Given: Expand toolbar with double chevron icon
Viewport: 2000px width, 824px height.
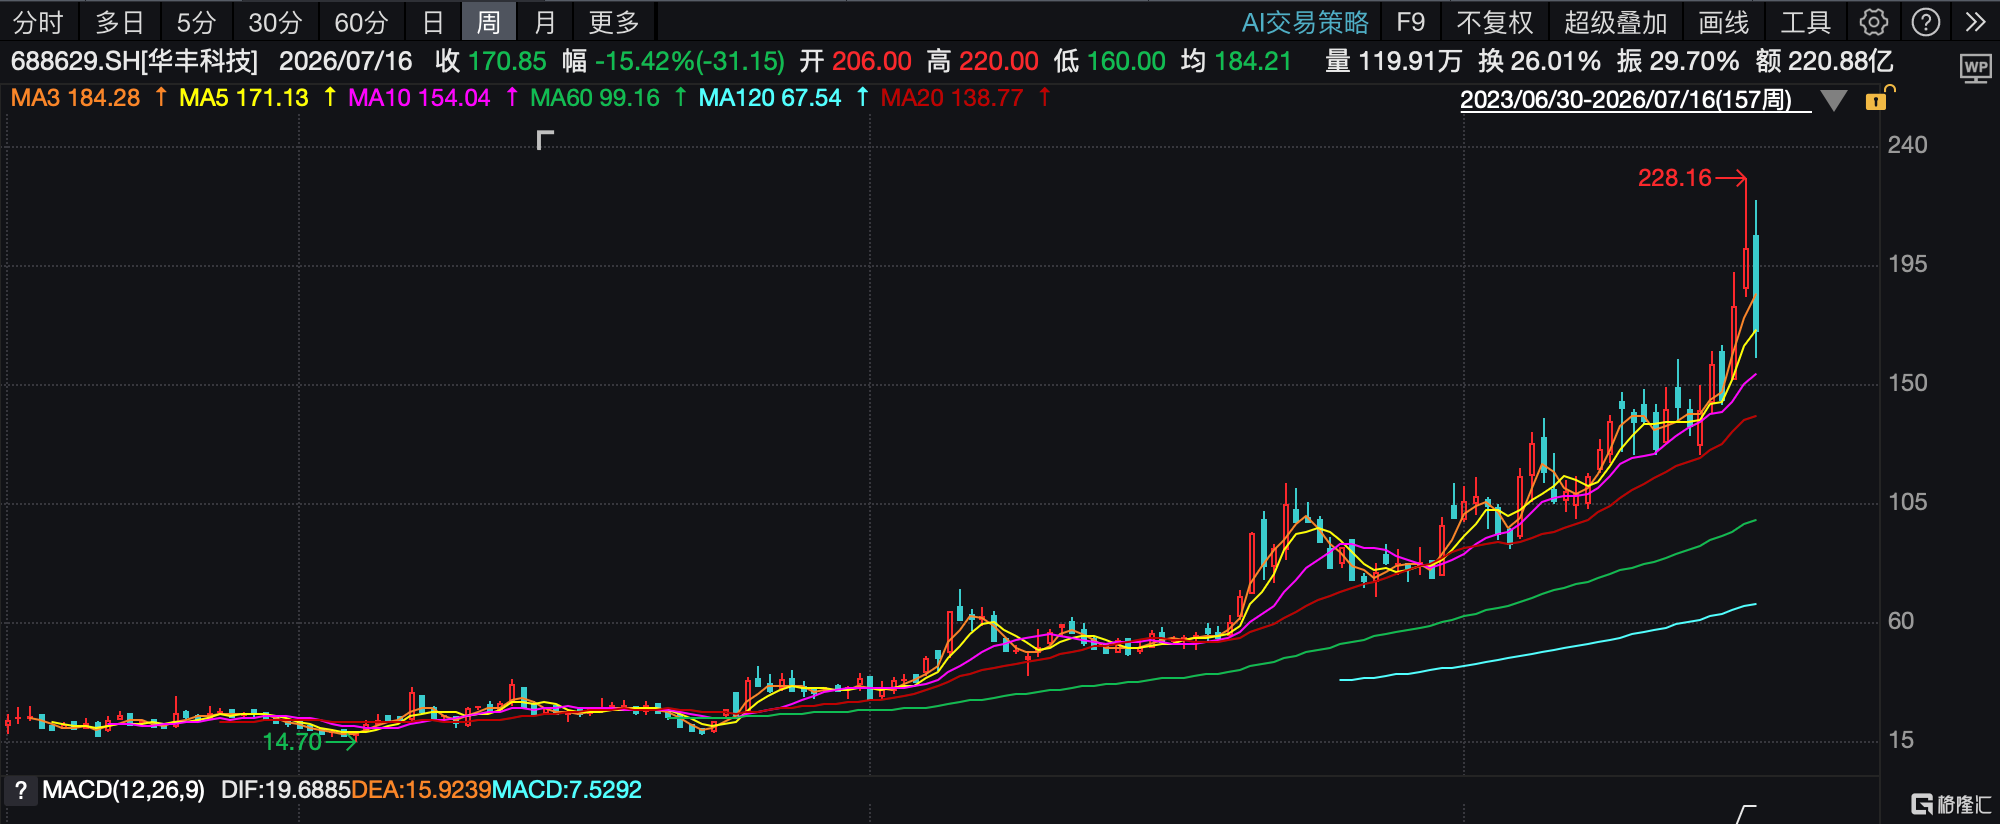Looking at the screenshot, I should [1975, 22].
